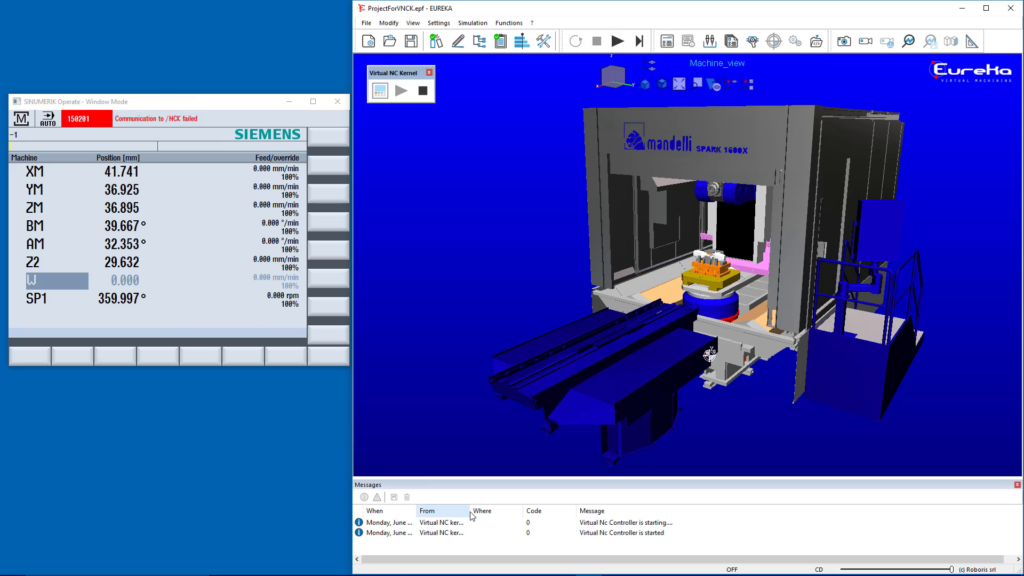Open the tool library icon with green check

pos(436,41)
